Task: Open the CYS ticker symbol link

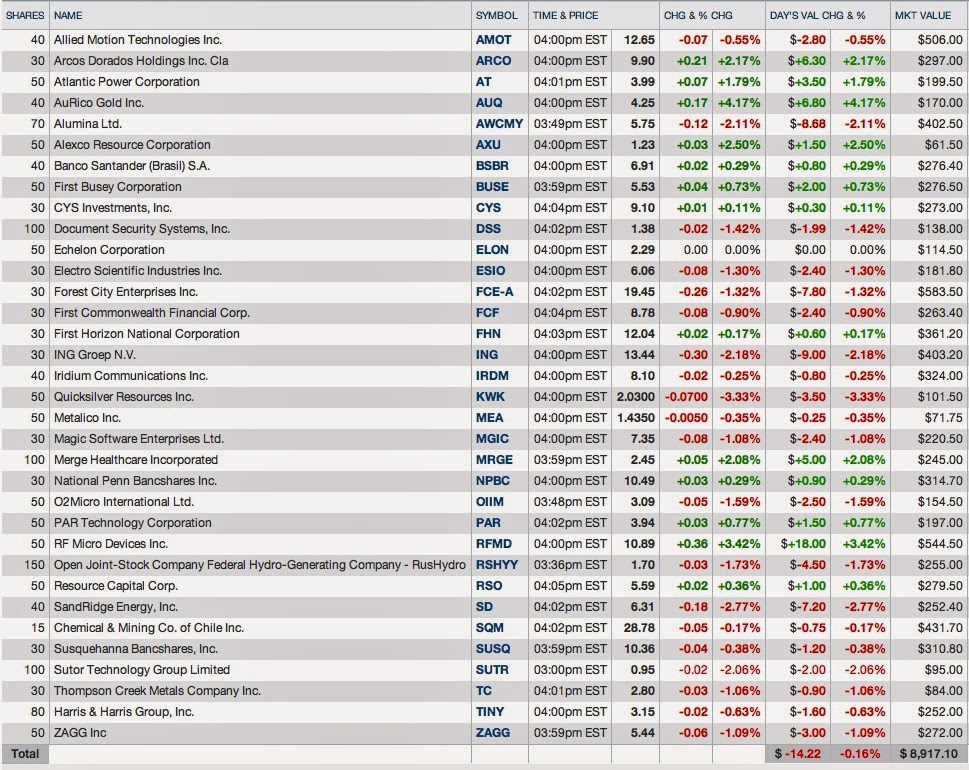Action: coord(488,208)
